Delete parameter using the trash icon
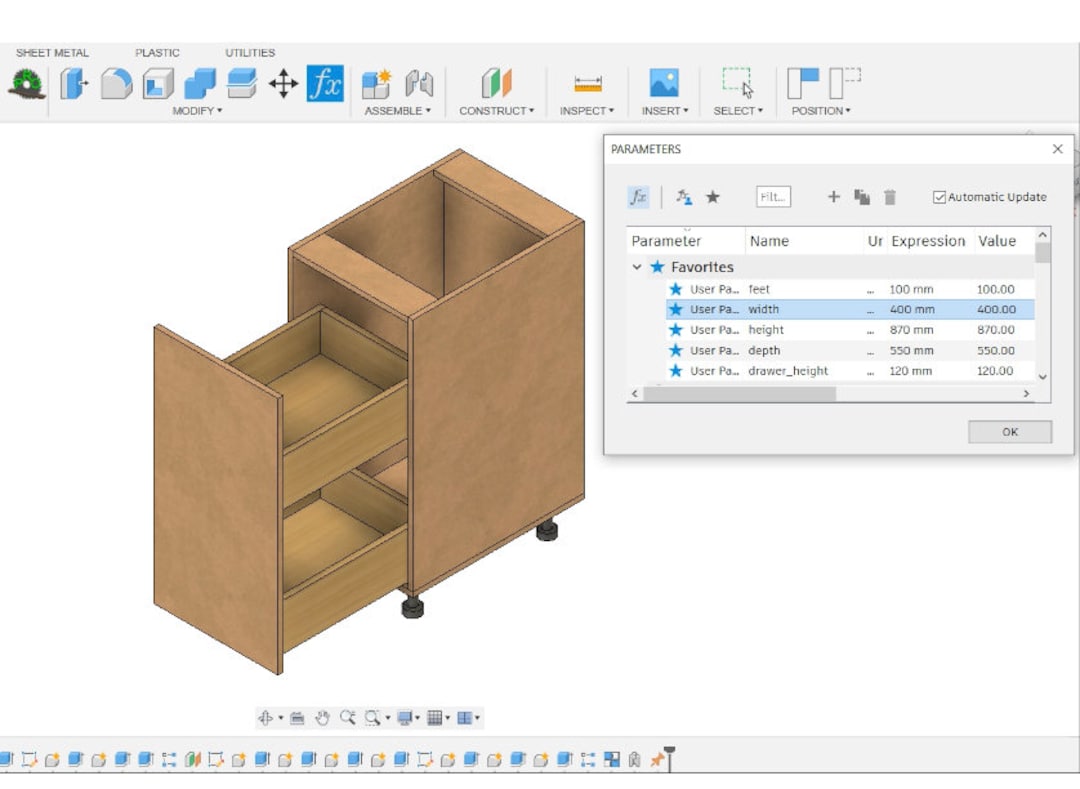This screenshot has width=1080, height=789. tap(890, 197)
